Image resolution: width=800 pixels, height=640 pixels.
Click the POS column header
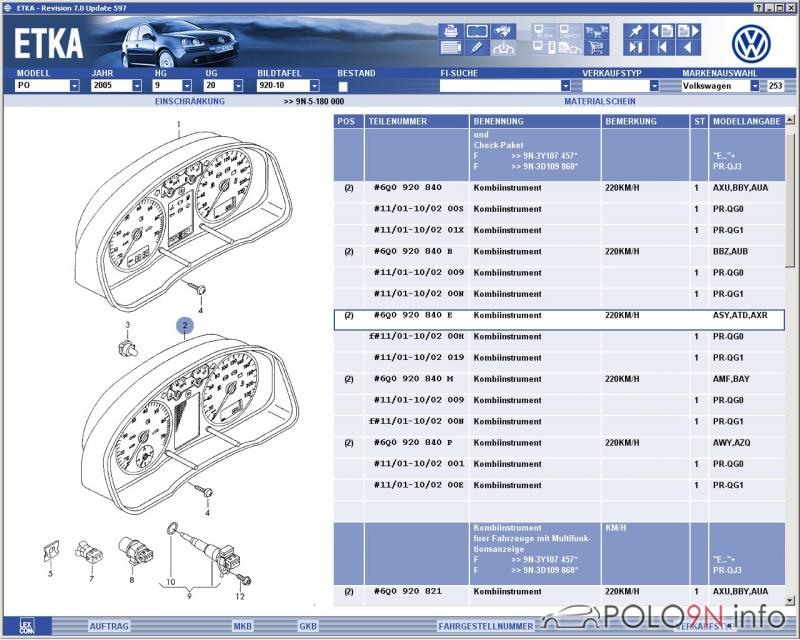[349, 121]
